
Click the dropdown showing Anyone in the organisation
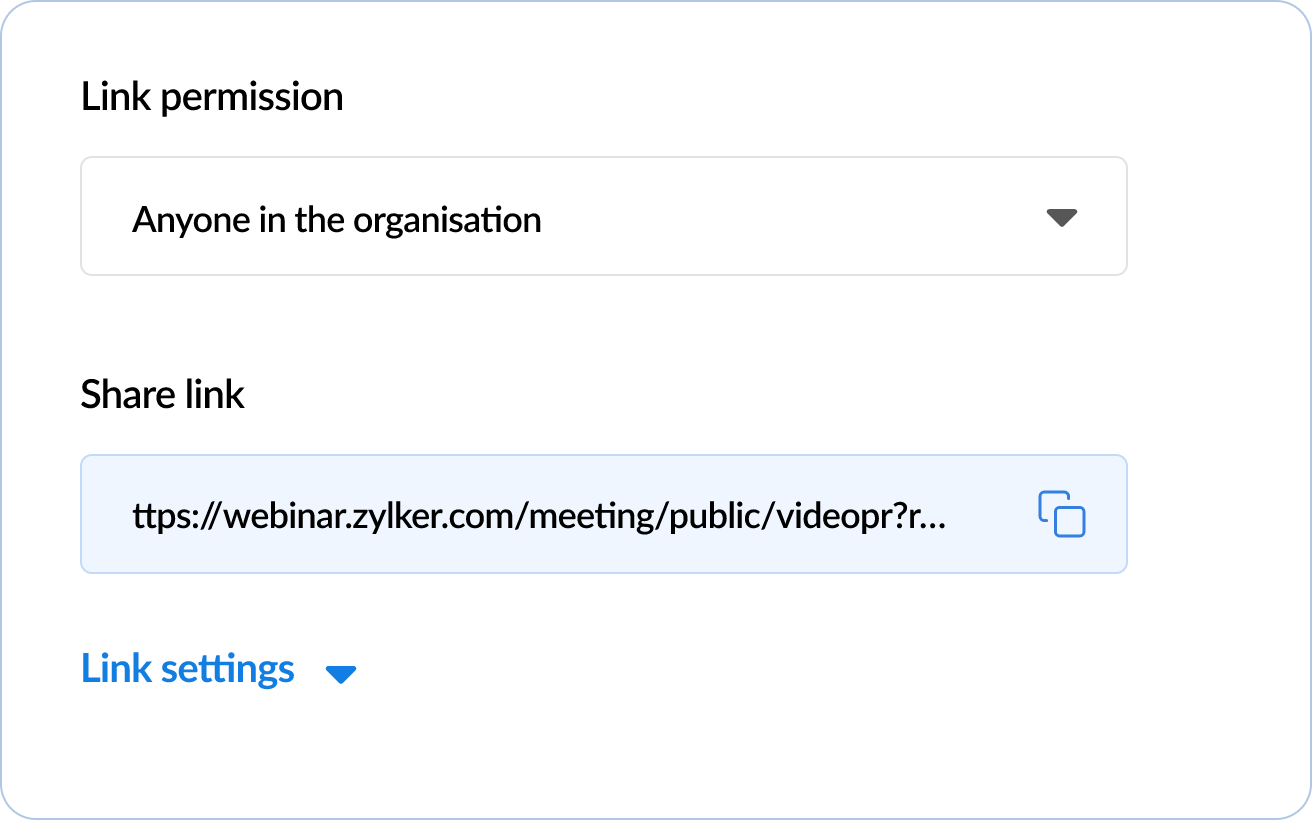(x=603, y=216)
